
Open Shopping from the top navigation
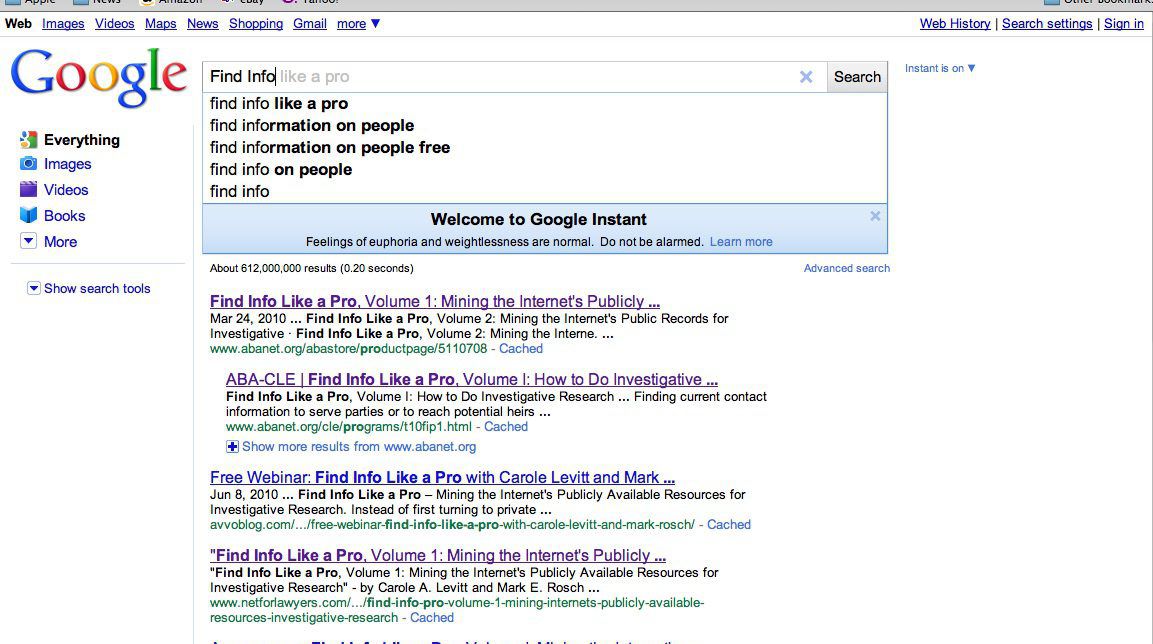pos(256,24)
